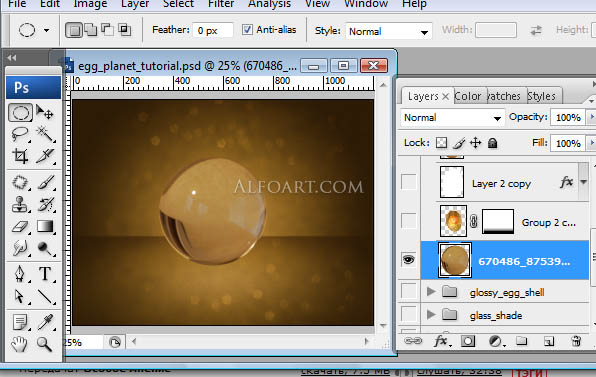
Task: Select the Dodge tool
Action: click(45, 248)
